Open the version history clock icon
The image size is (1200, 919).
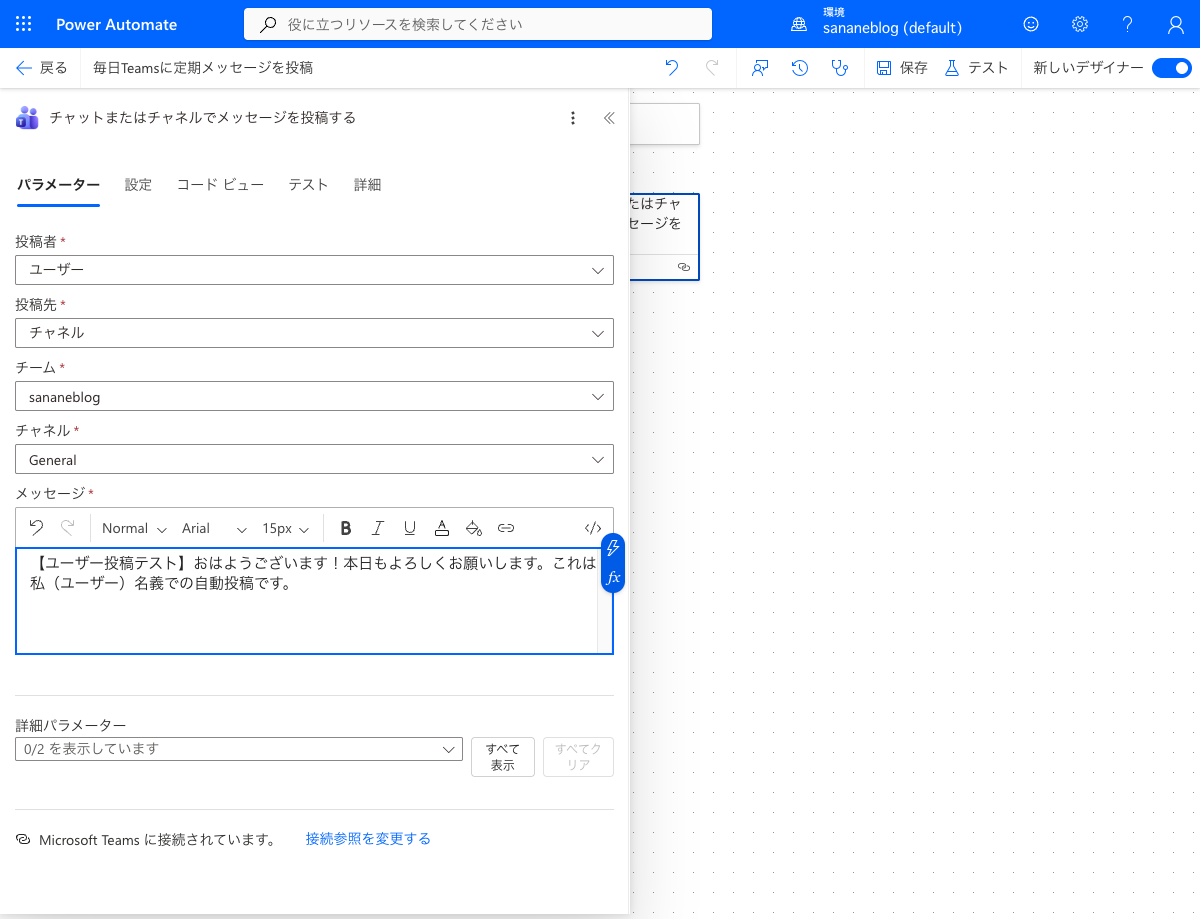click(x=800, y=68)
